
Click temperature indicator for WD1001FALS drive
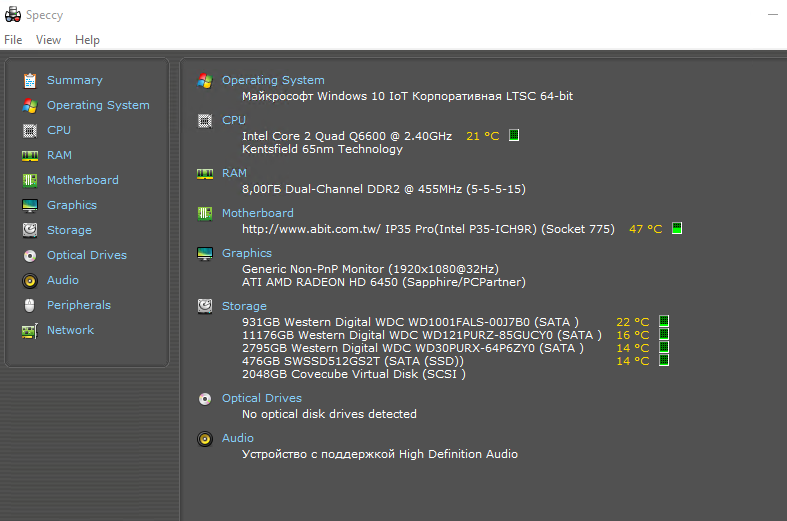(664, 321)
